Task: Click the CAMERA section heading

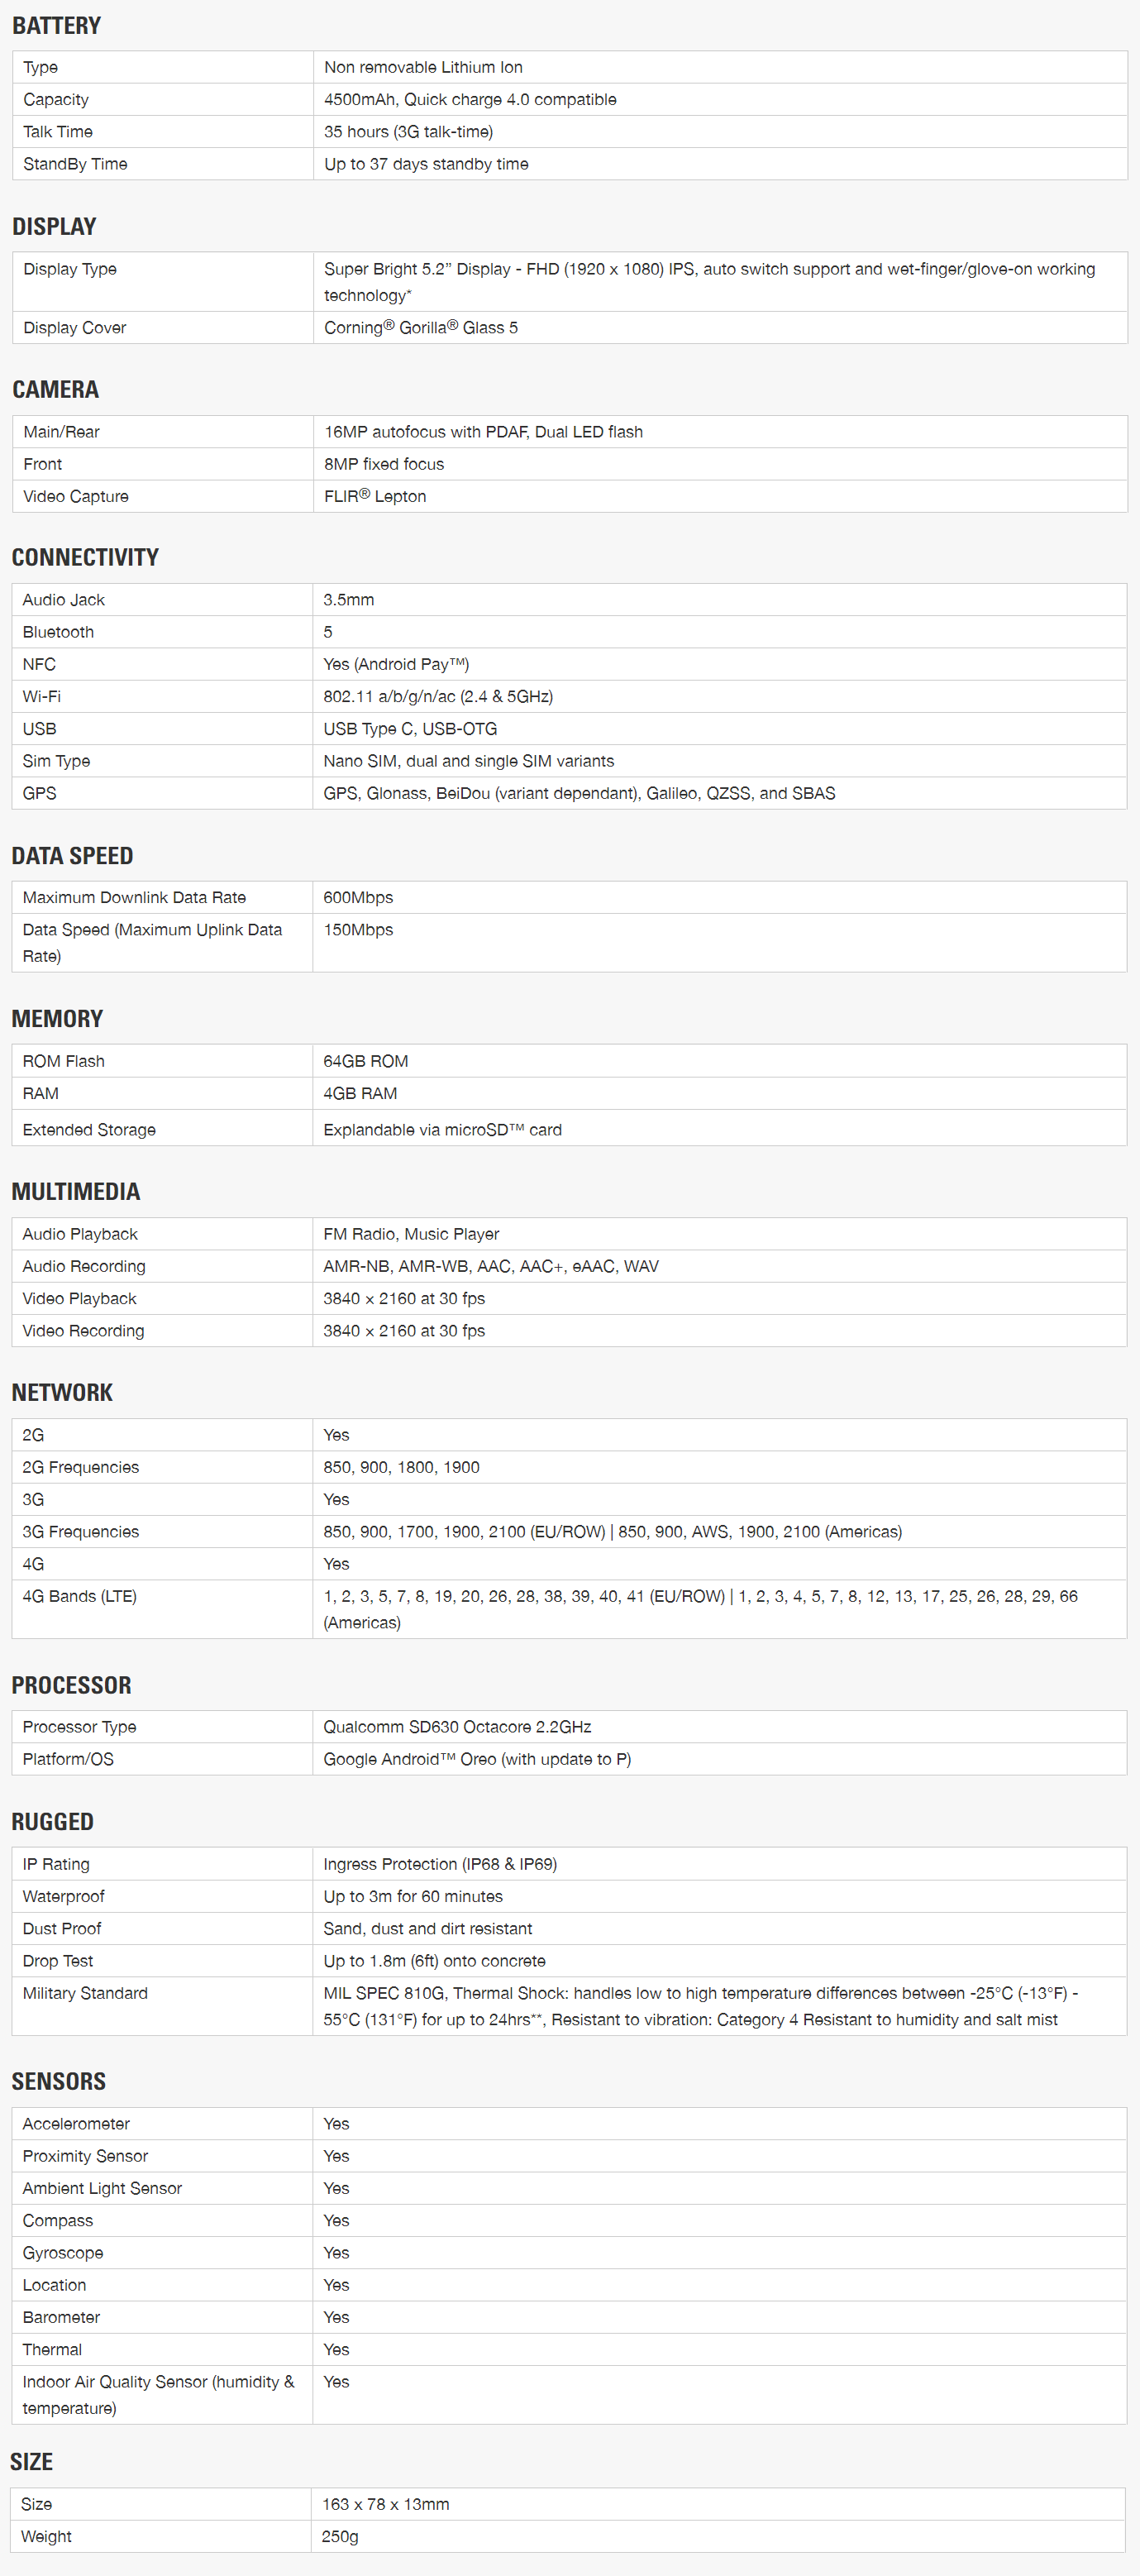Action: click(55, 389)
